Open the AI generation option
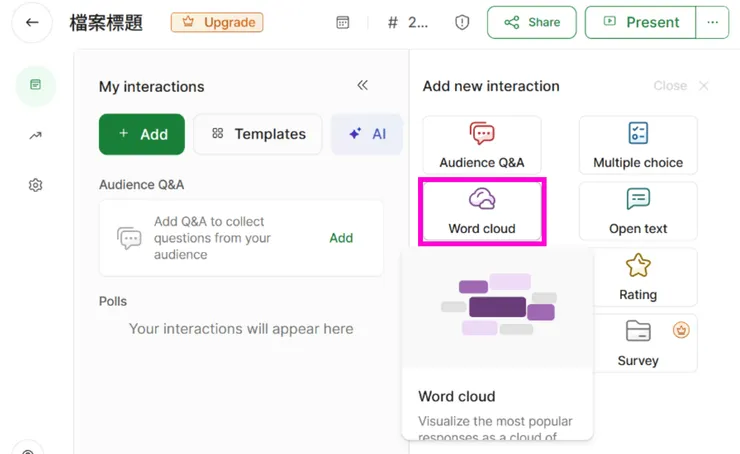This screenshot has height=454, width=740. point(367,134)
